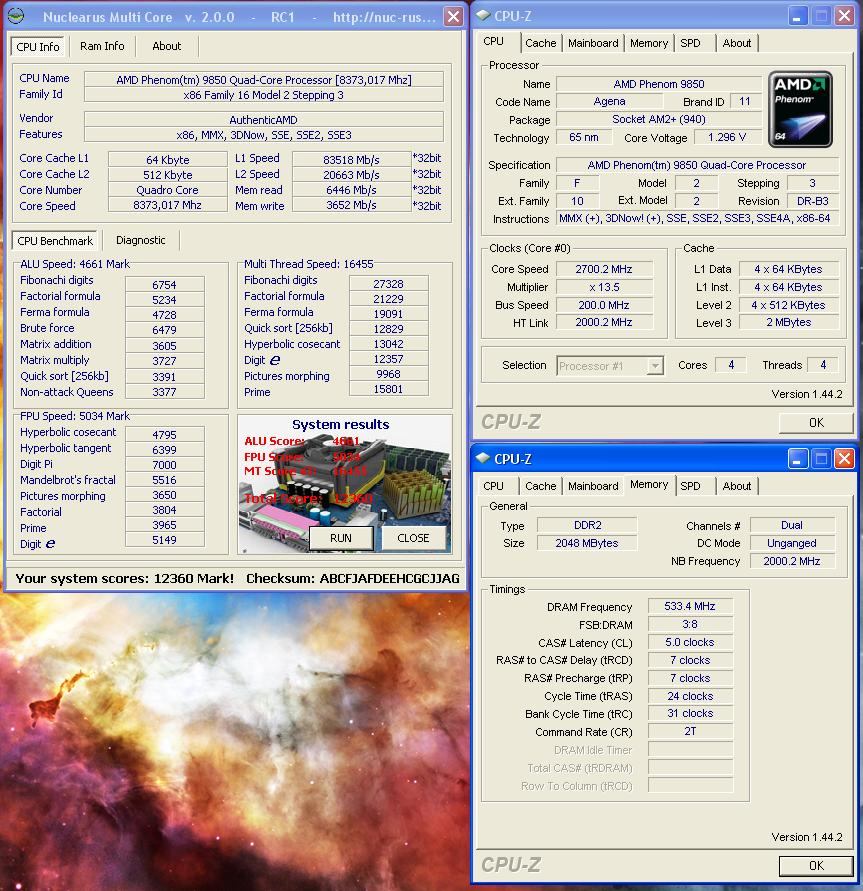Click the CPU Name field in Nuclearus
The image size is (863, 891).
point(264,80)
